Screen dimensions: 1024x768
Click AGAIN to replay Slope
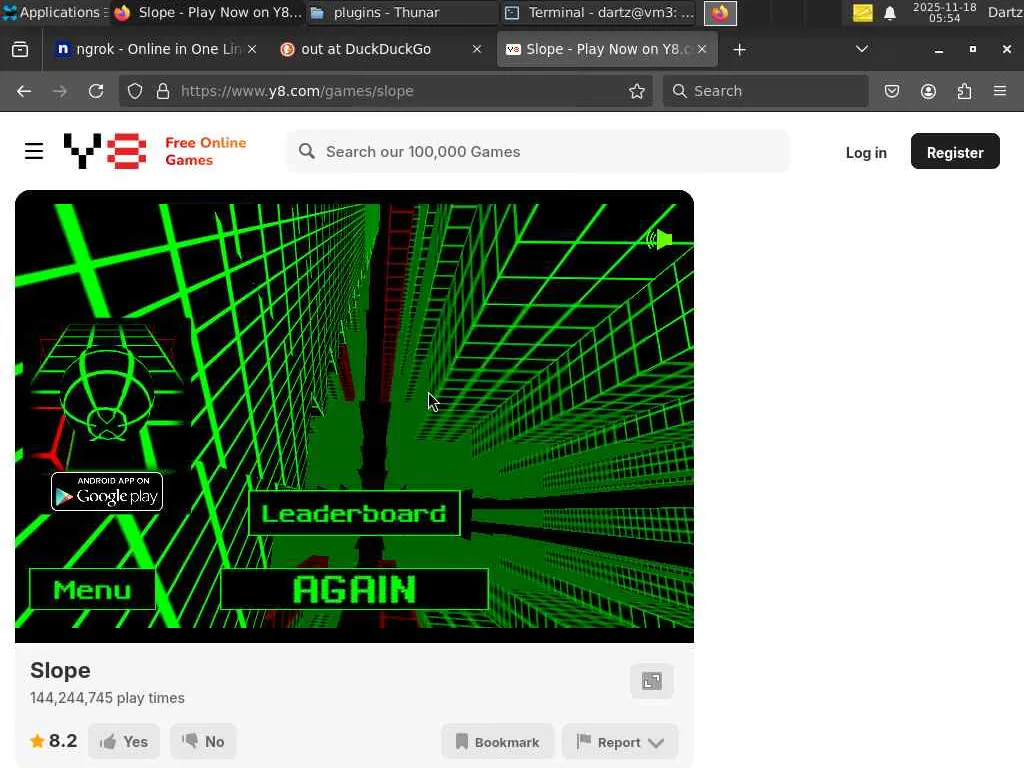tap(354, 589)
